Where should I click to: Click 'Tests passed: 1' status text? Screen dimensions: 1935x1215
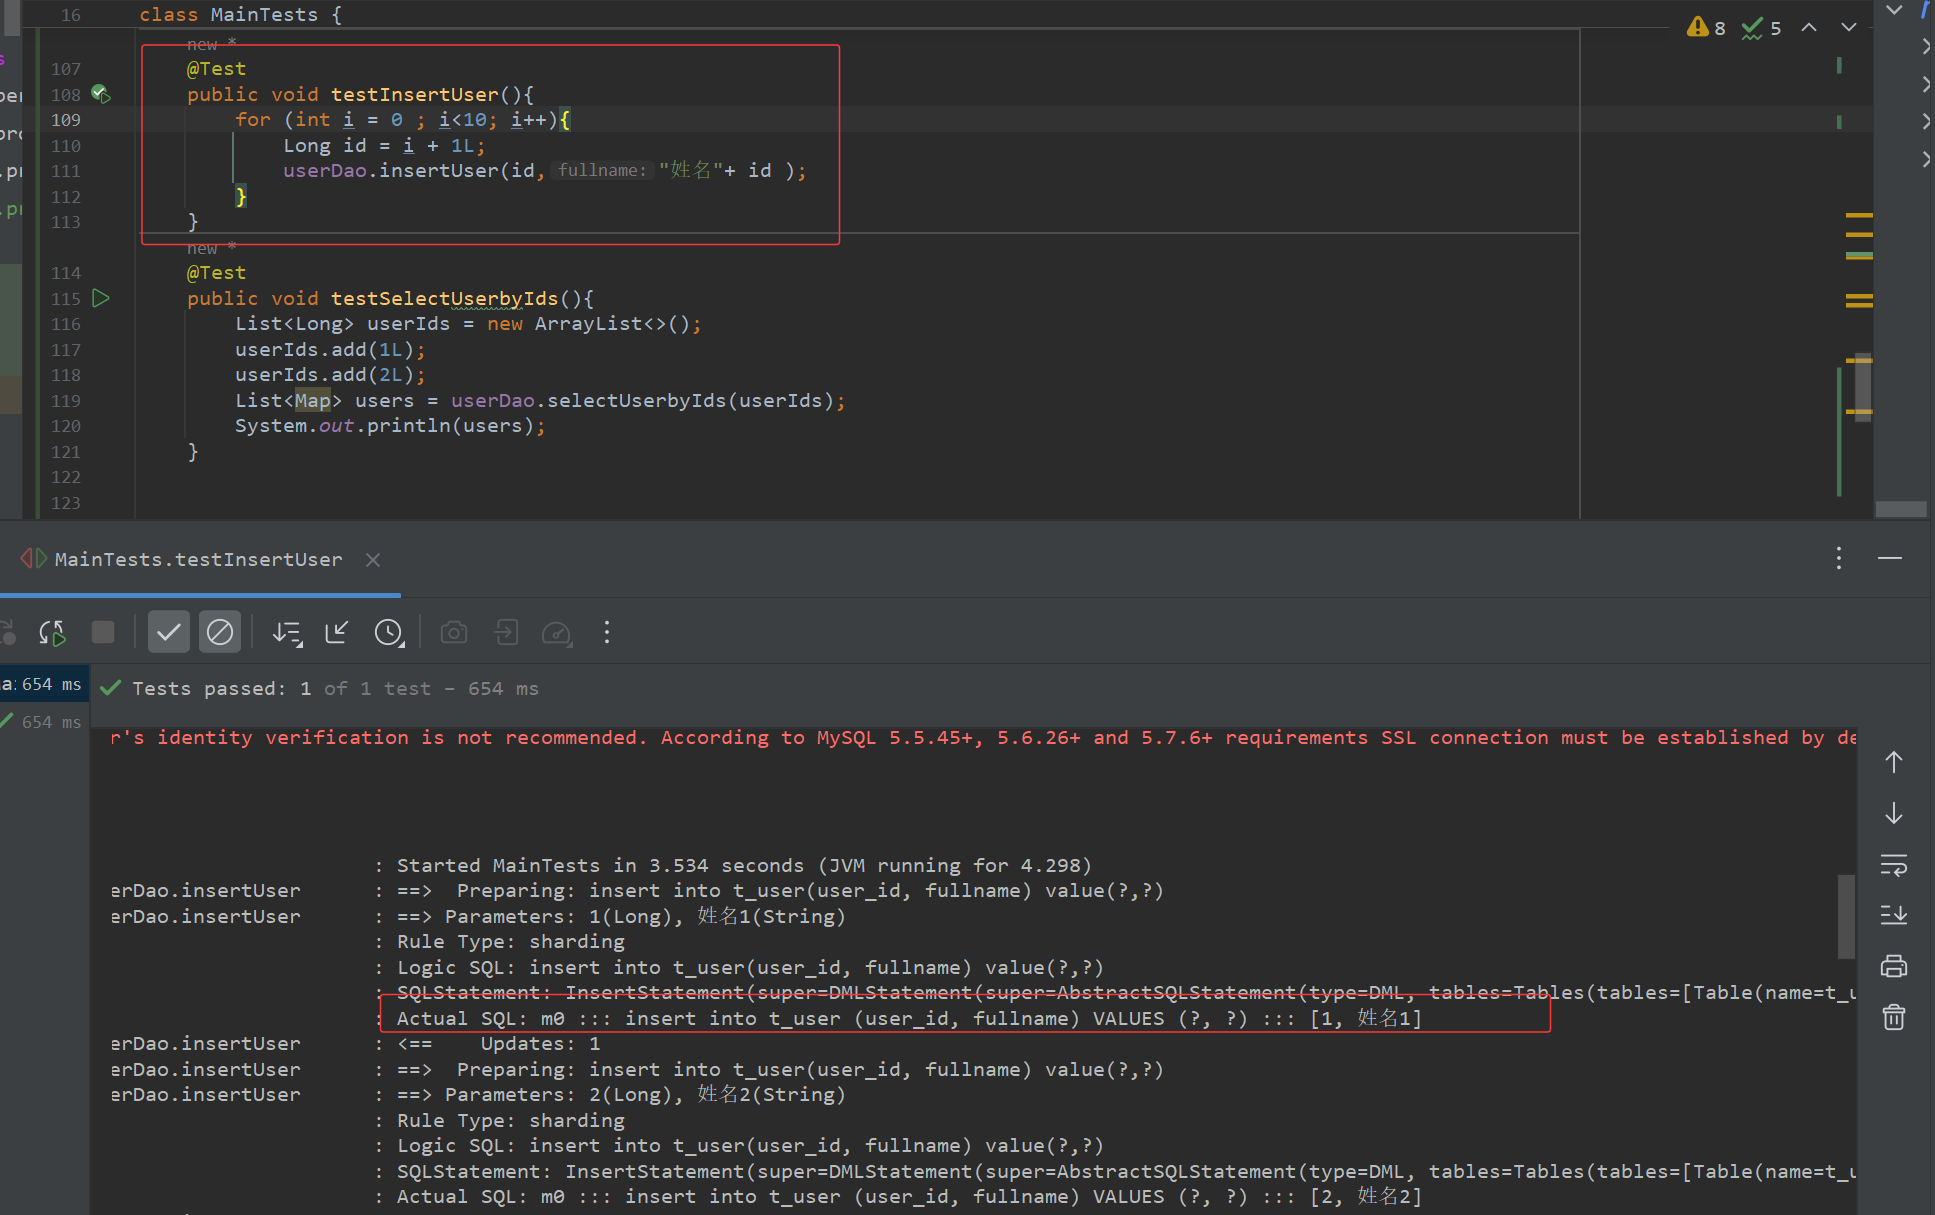(x=222, y=689)
